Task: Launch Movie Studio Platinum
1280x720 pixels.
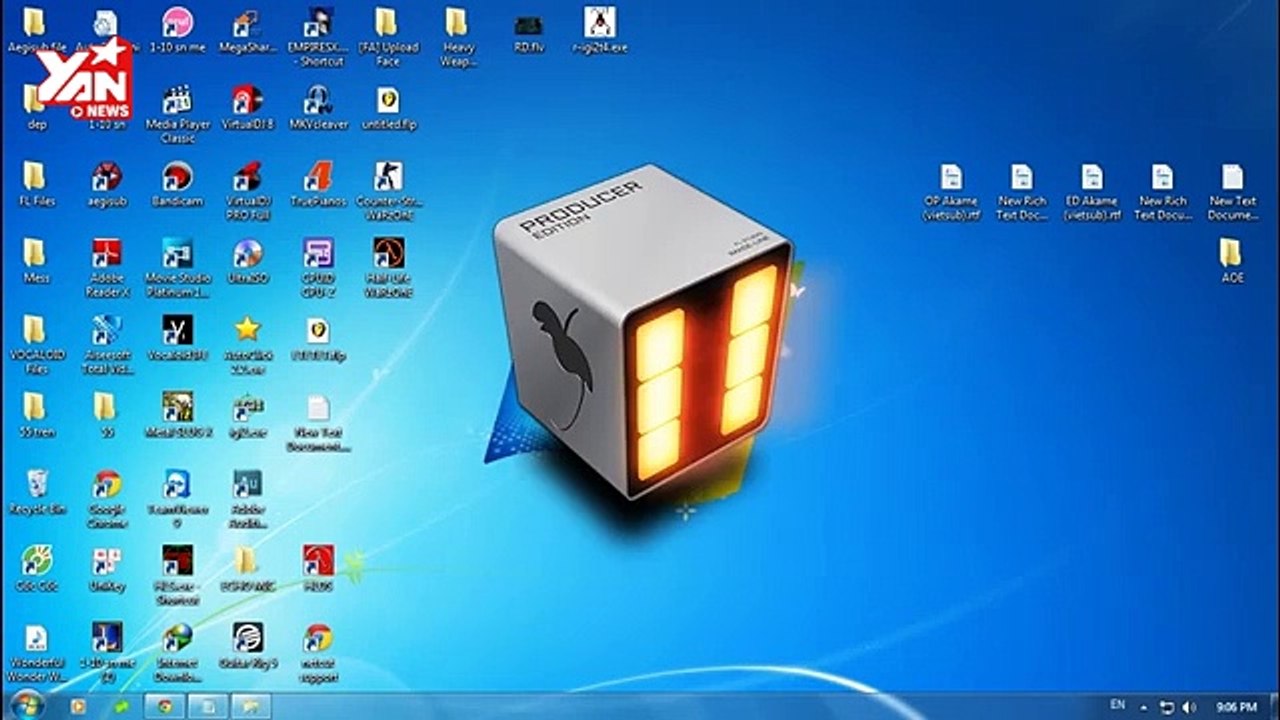Action: [x=177, y=268]
